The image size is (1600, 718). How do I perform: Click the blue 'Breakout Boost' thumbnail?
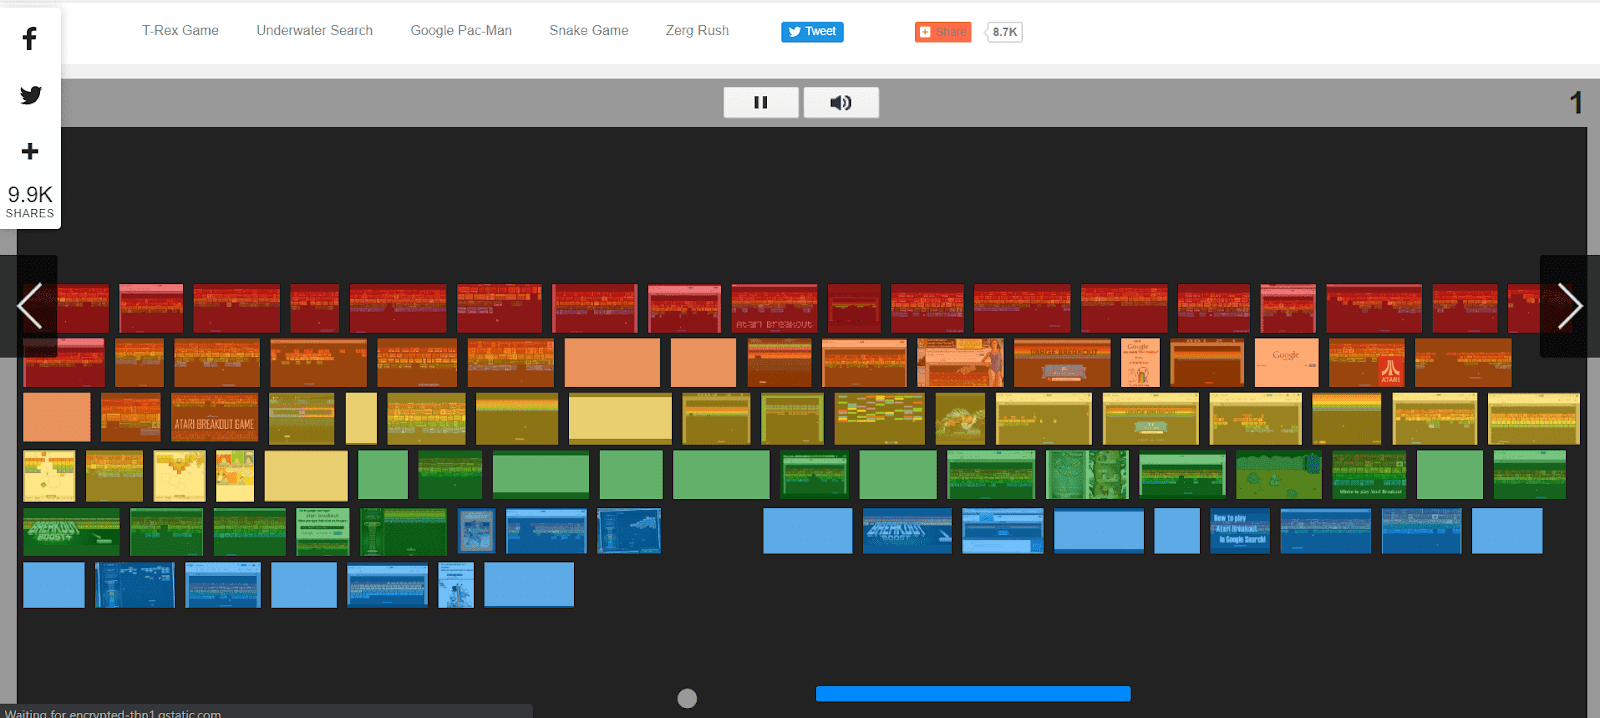coord(907,531)
